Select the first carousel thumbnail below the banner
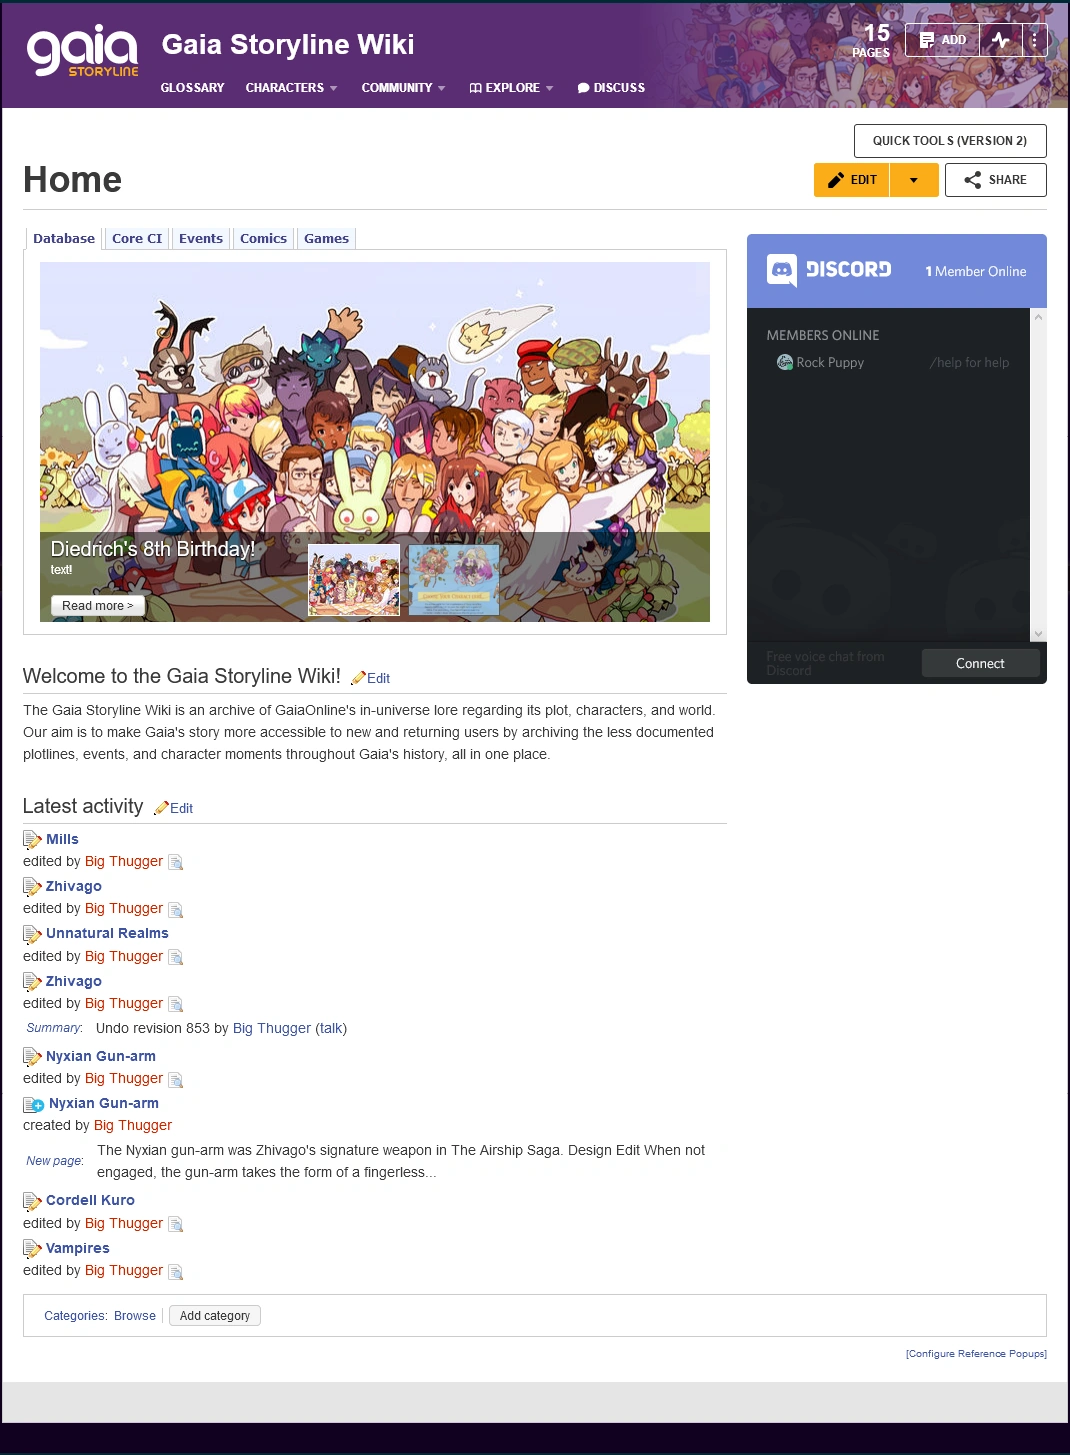Screen dimensions: 1070x1455 pos(353,580)
